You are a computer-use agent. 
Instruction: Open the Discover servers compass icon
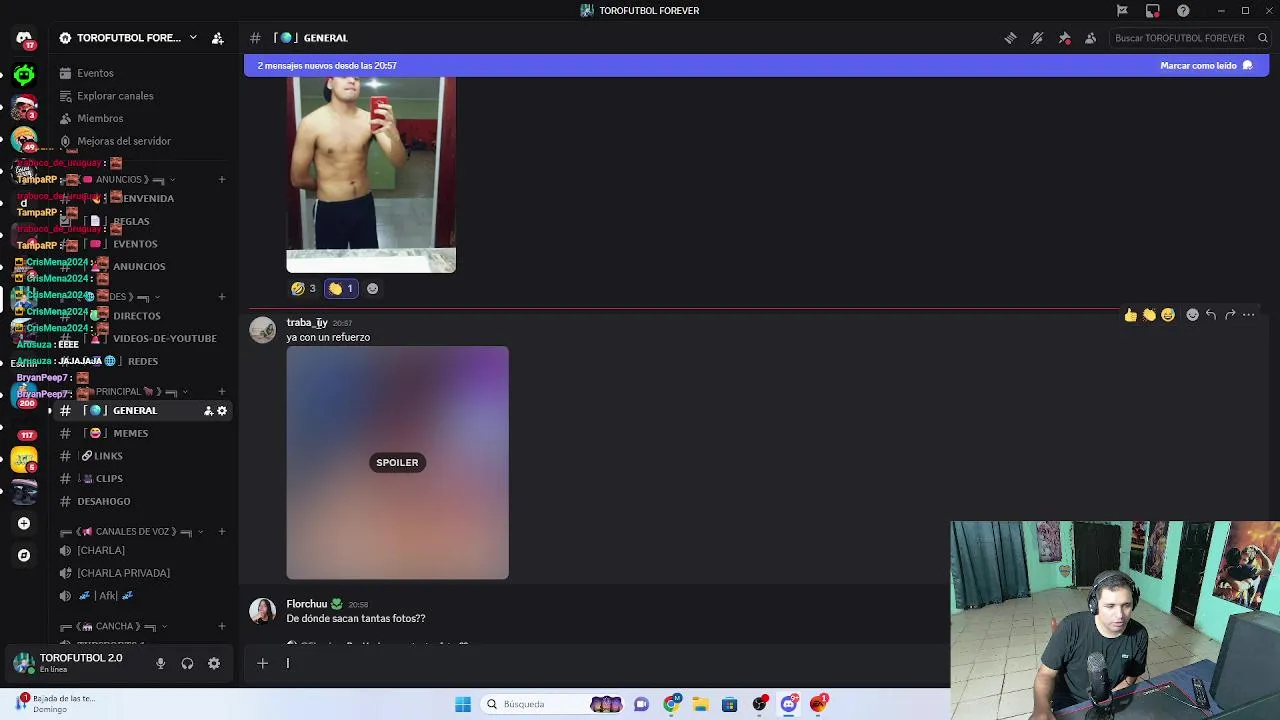point(24,555)
